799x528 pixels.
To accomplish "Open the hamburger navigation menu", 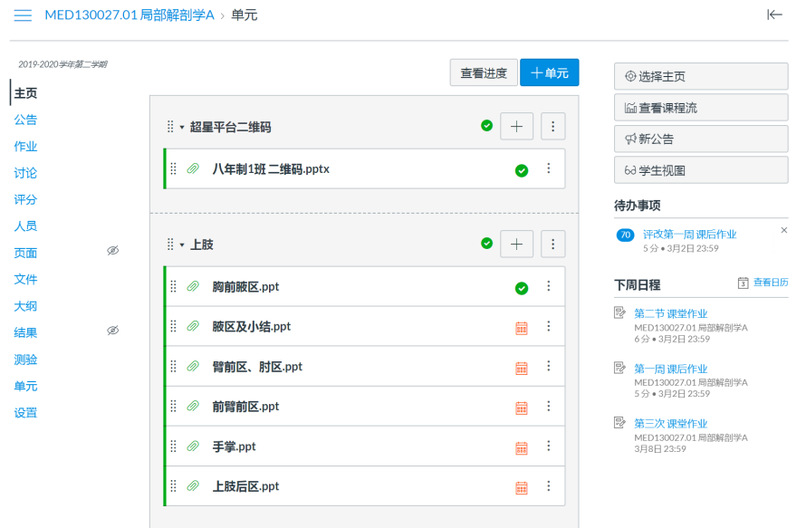I will 22,15.
